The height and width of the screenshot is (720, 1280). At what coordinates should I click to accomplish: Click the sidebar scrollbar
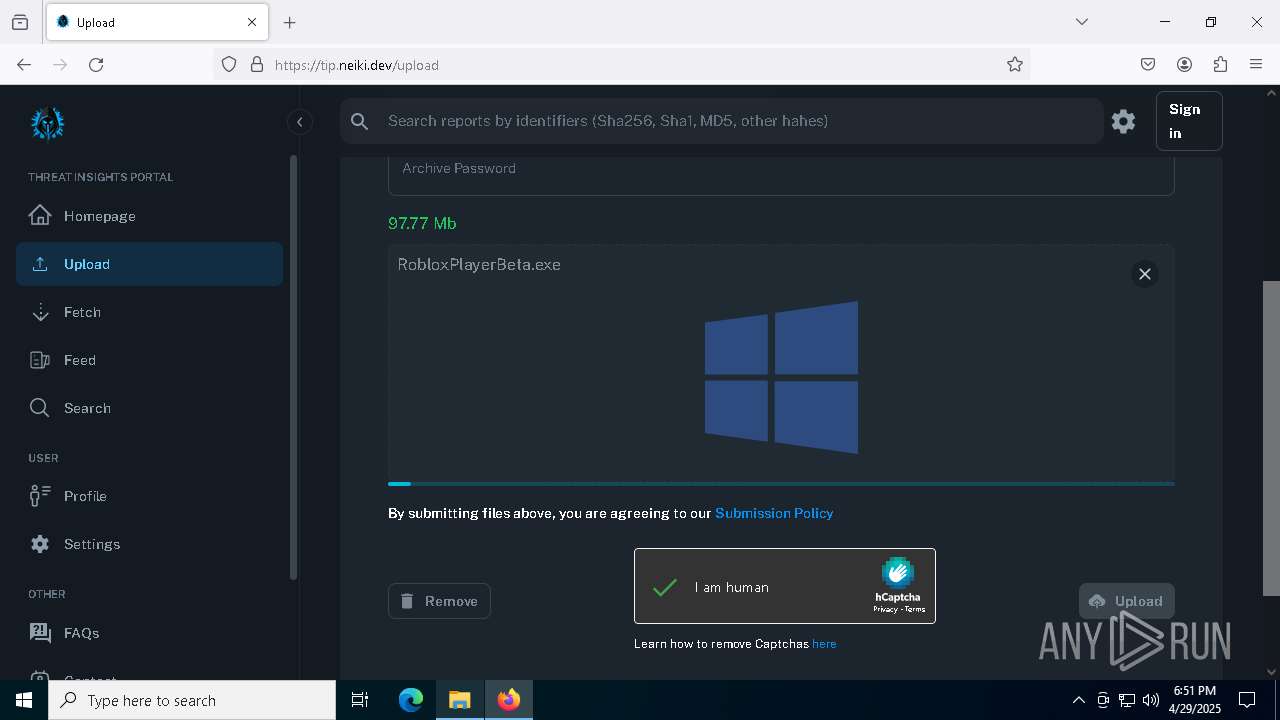(x=293, y=367)
